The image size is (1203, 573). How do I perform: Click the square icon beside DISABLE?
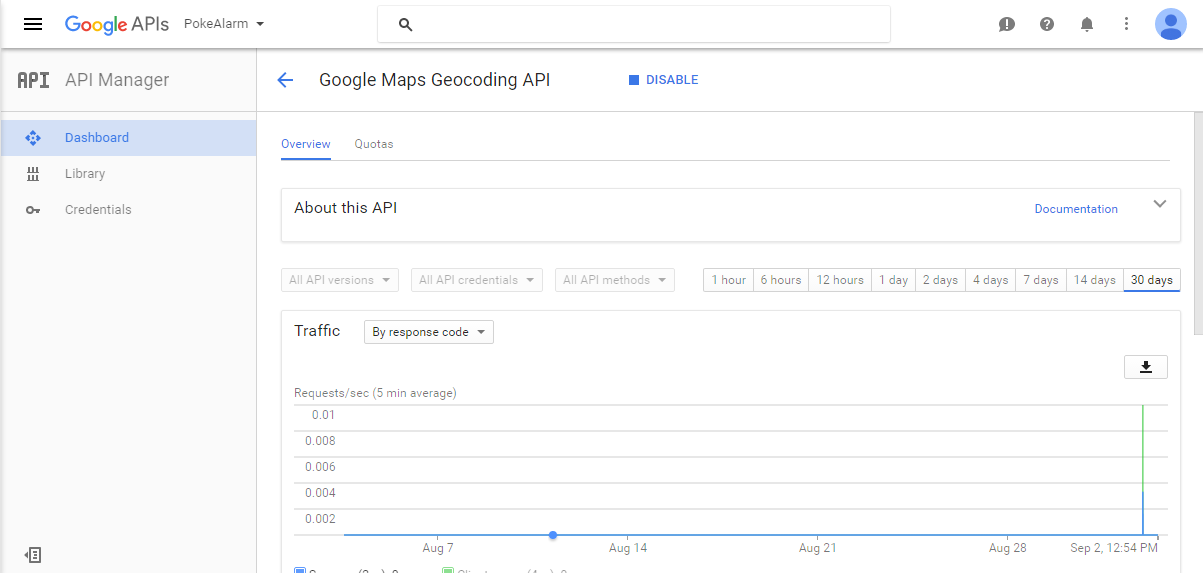634,80
